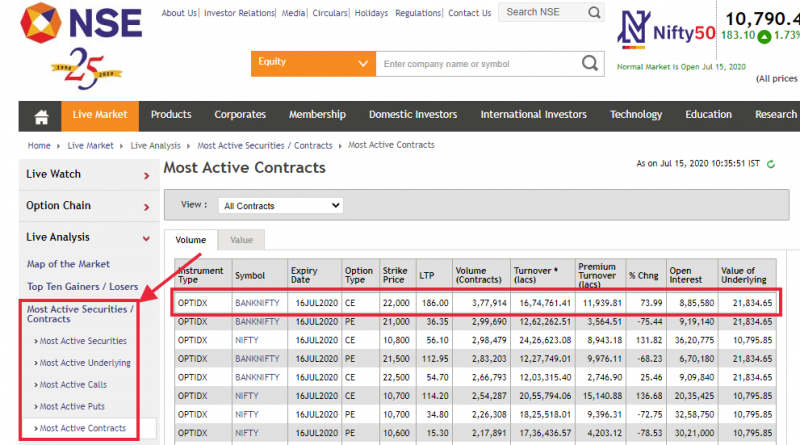Click the Most Active Contracts page heading
The image size is (800, 445).
(x=244, y=168)
